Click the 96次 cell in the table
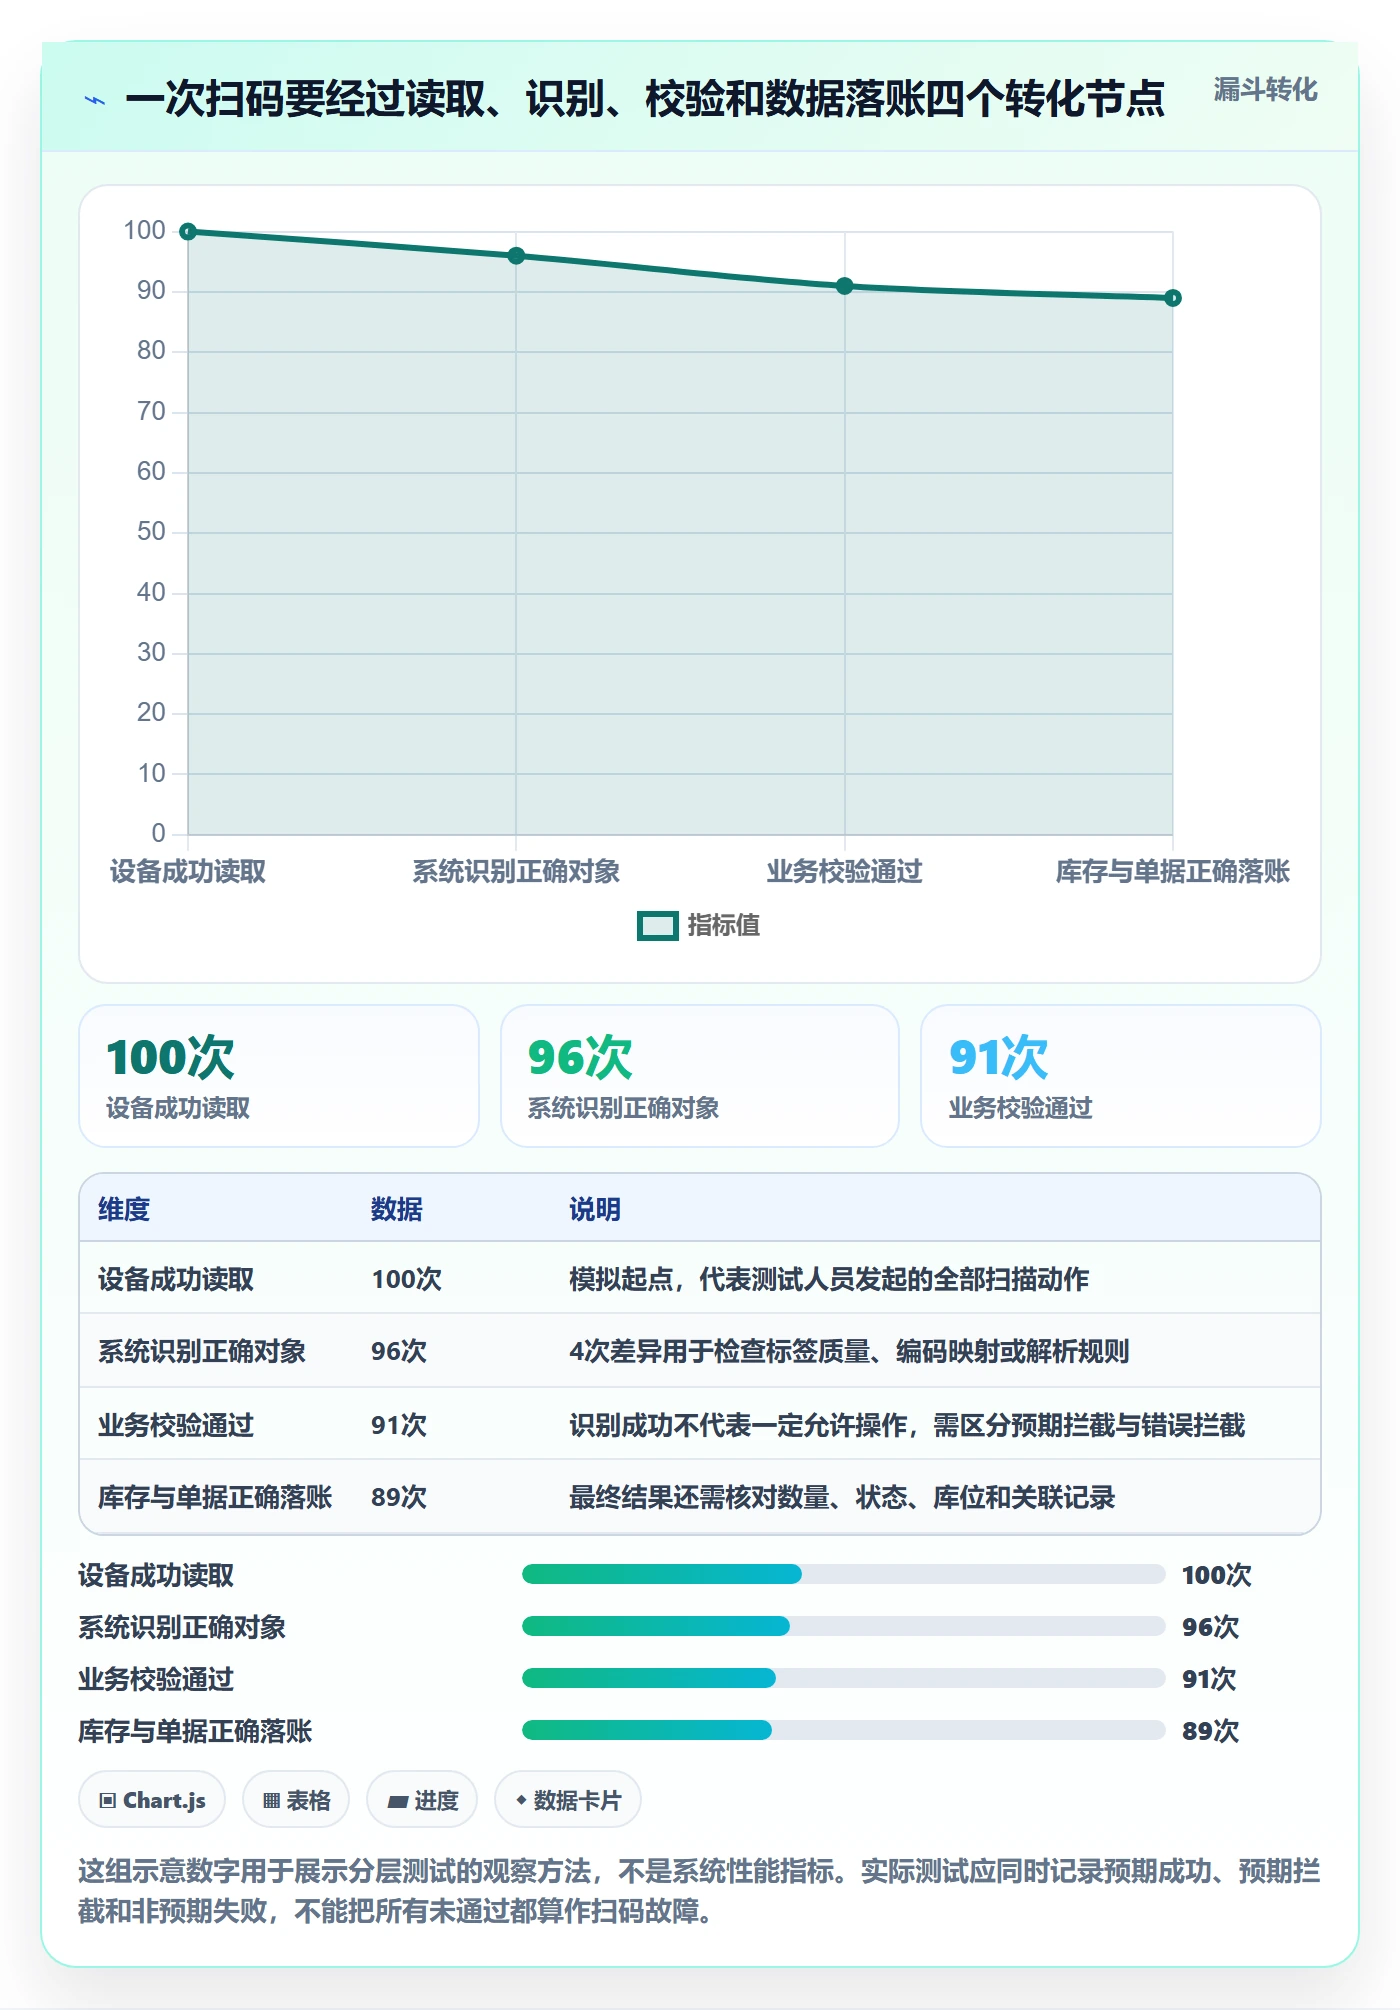This screenshot has height=2010, width=1400. tap(399, 1351)
